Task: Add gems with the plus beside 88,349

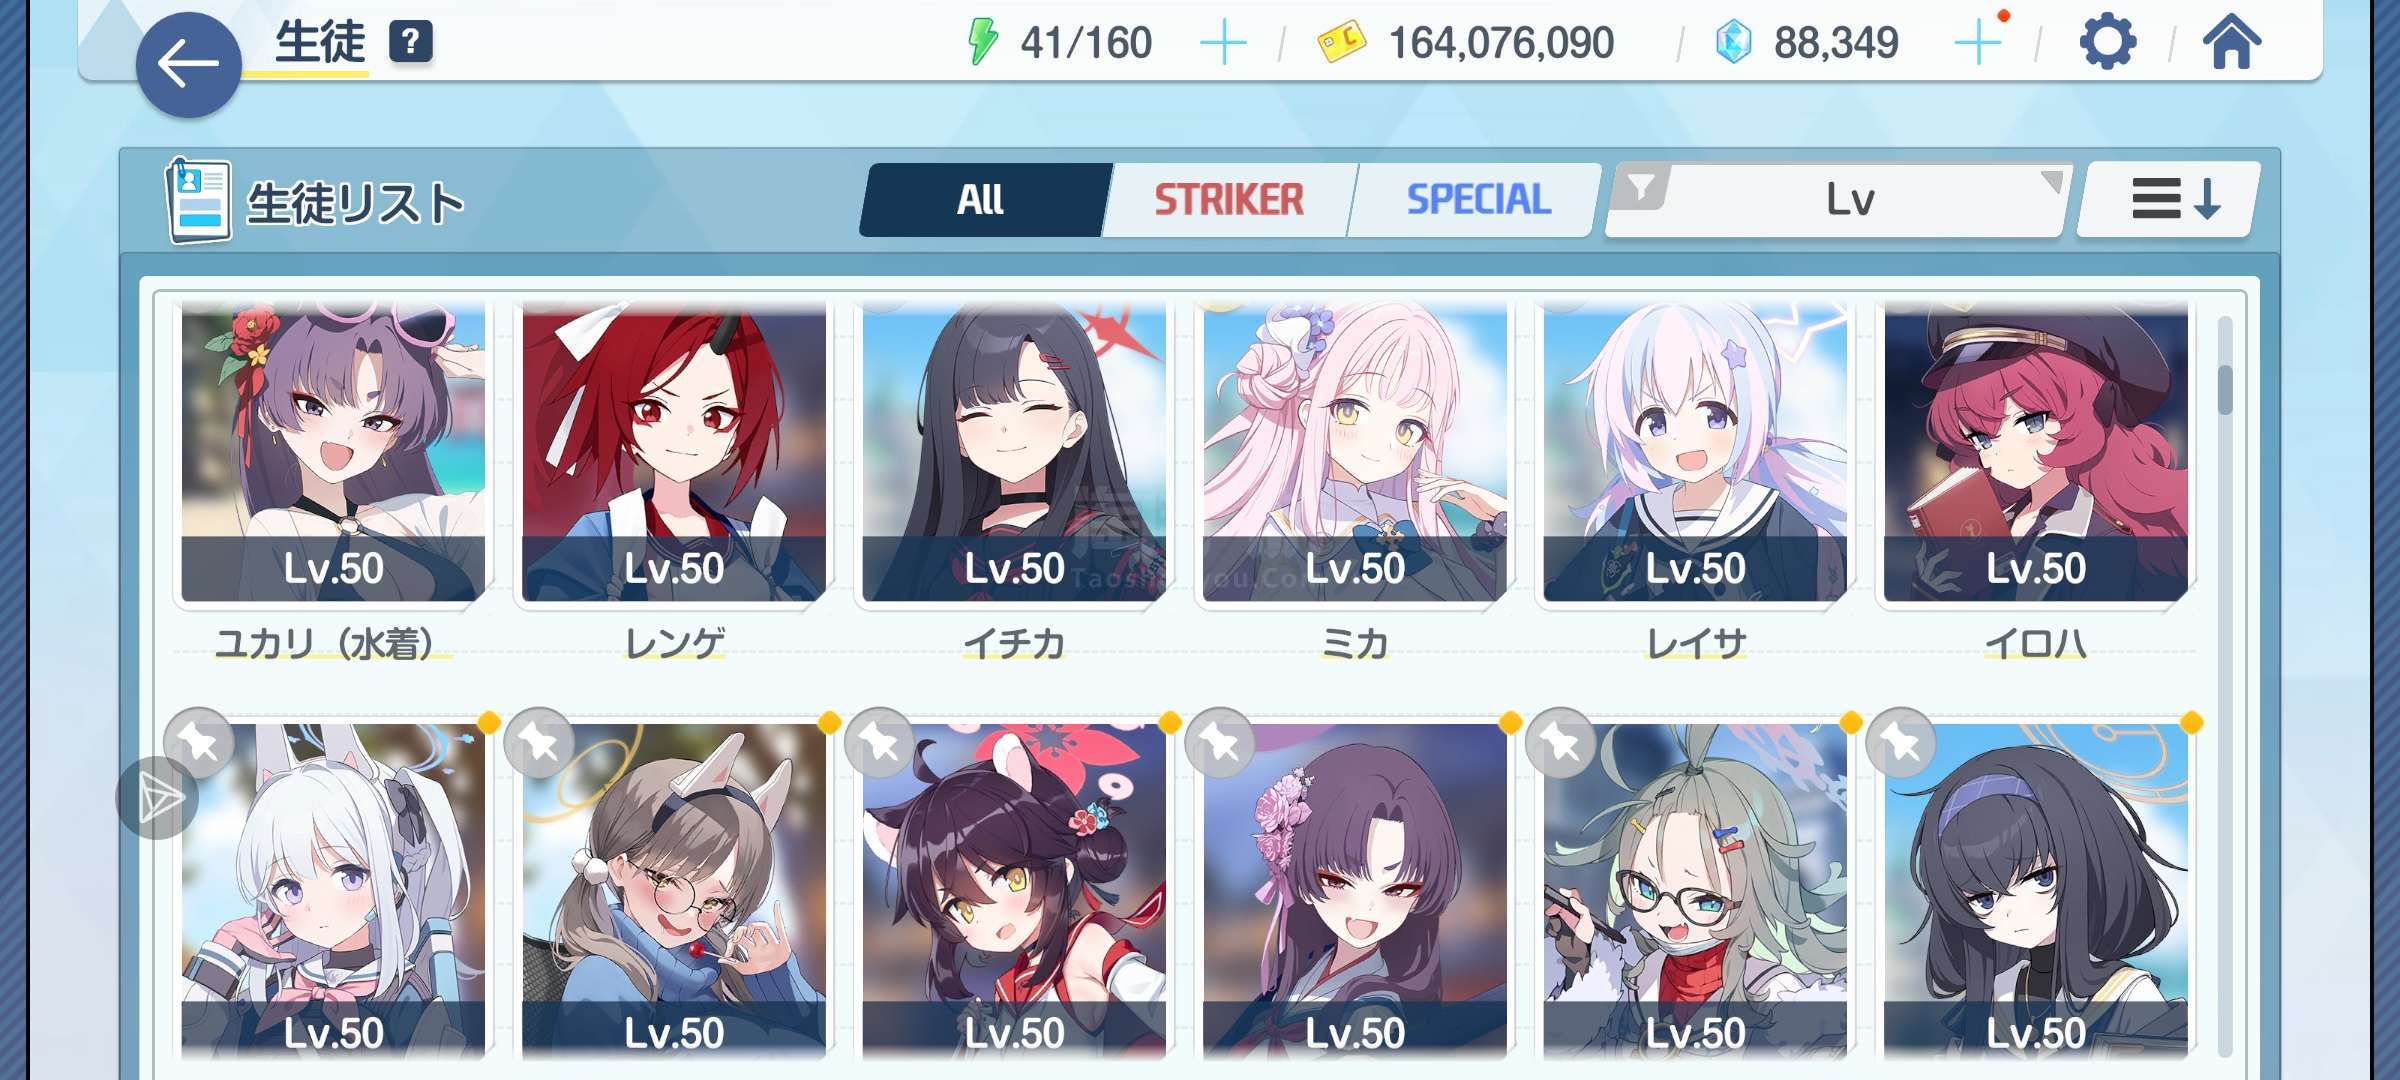Action: 1977,43
